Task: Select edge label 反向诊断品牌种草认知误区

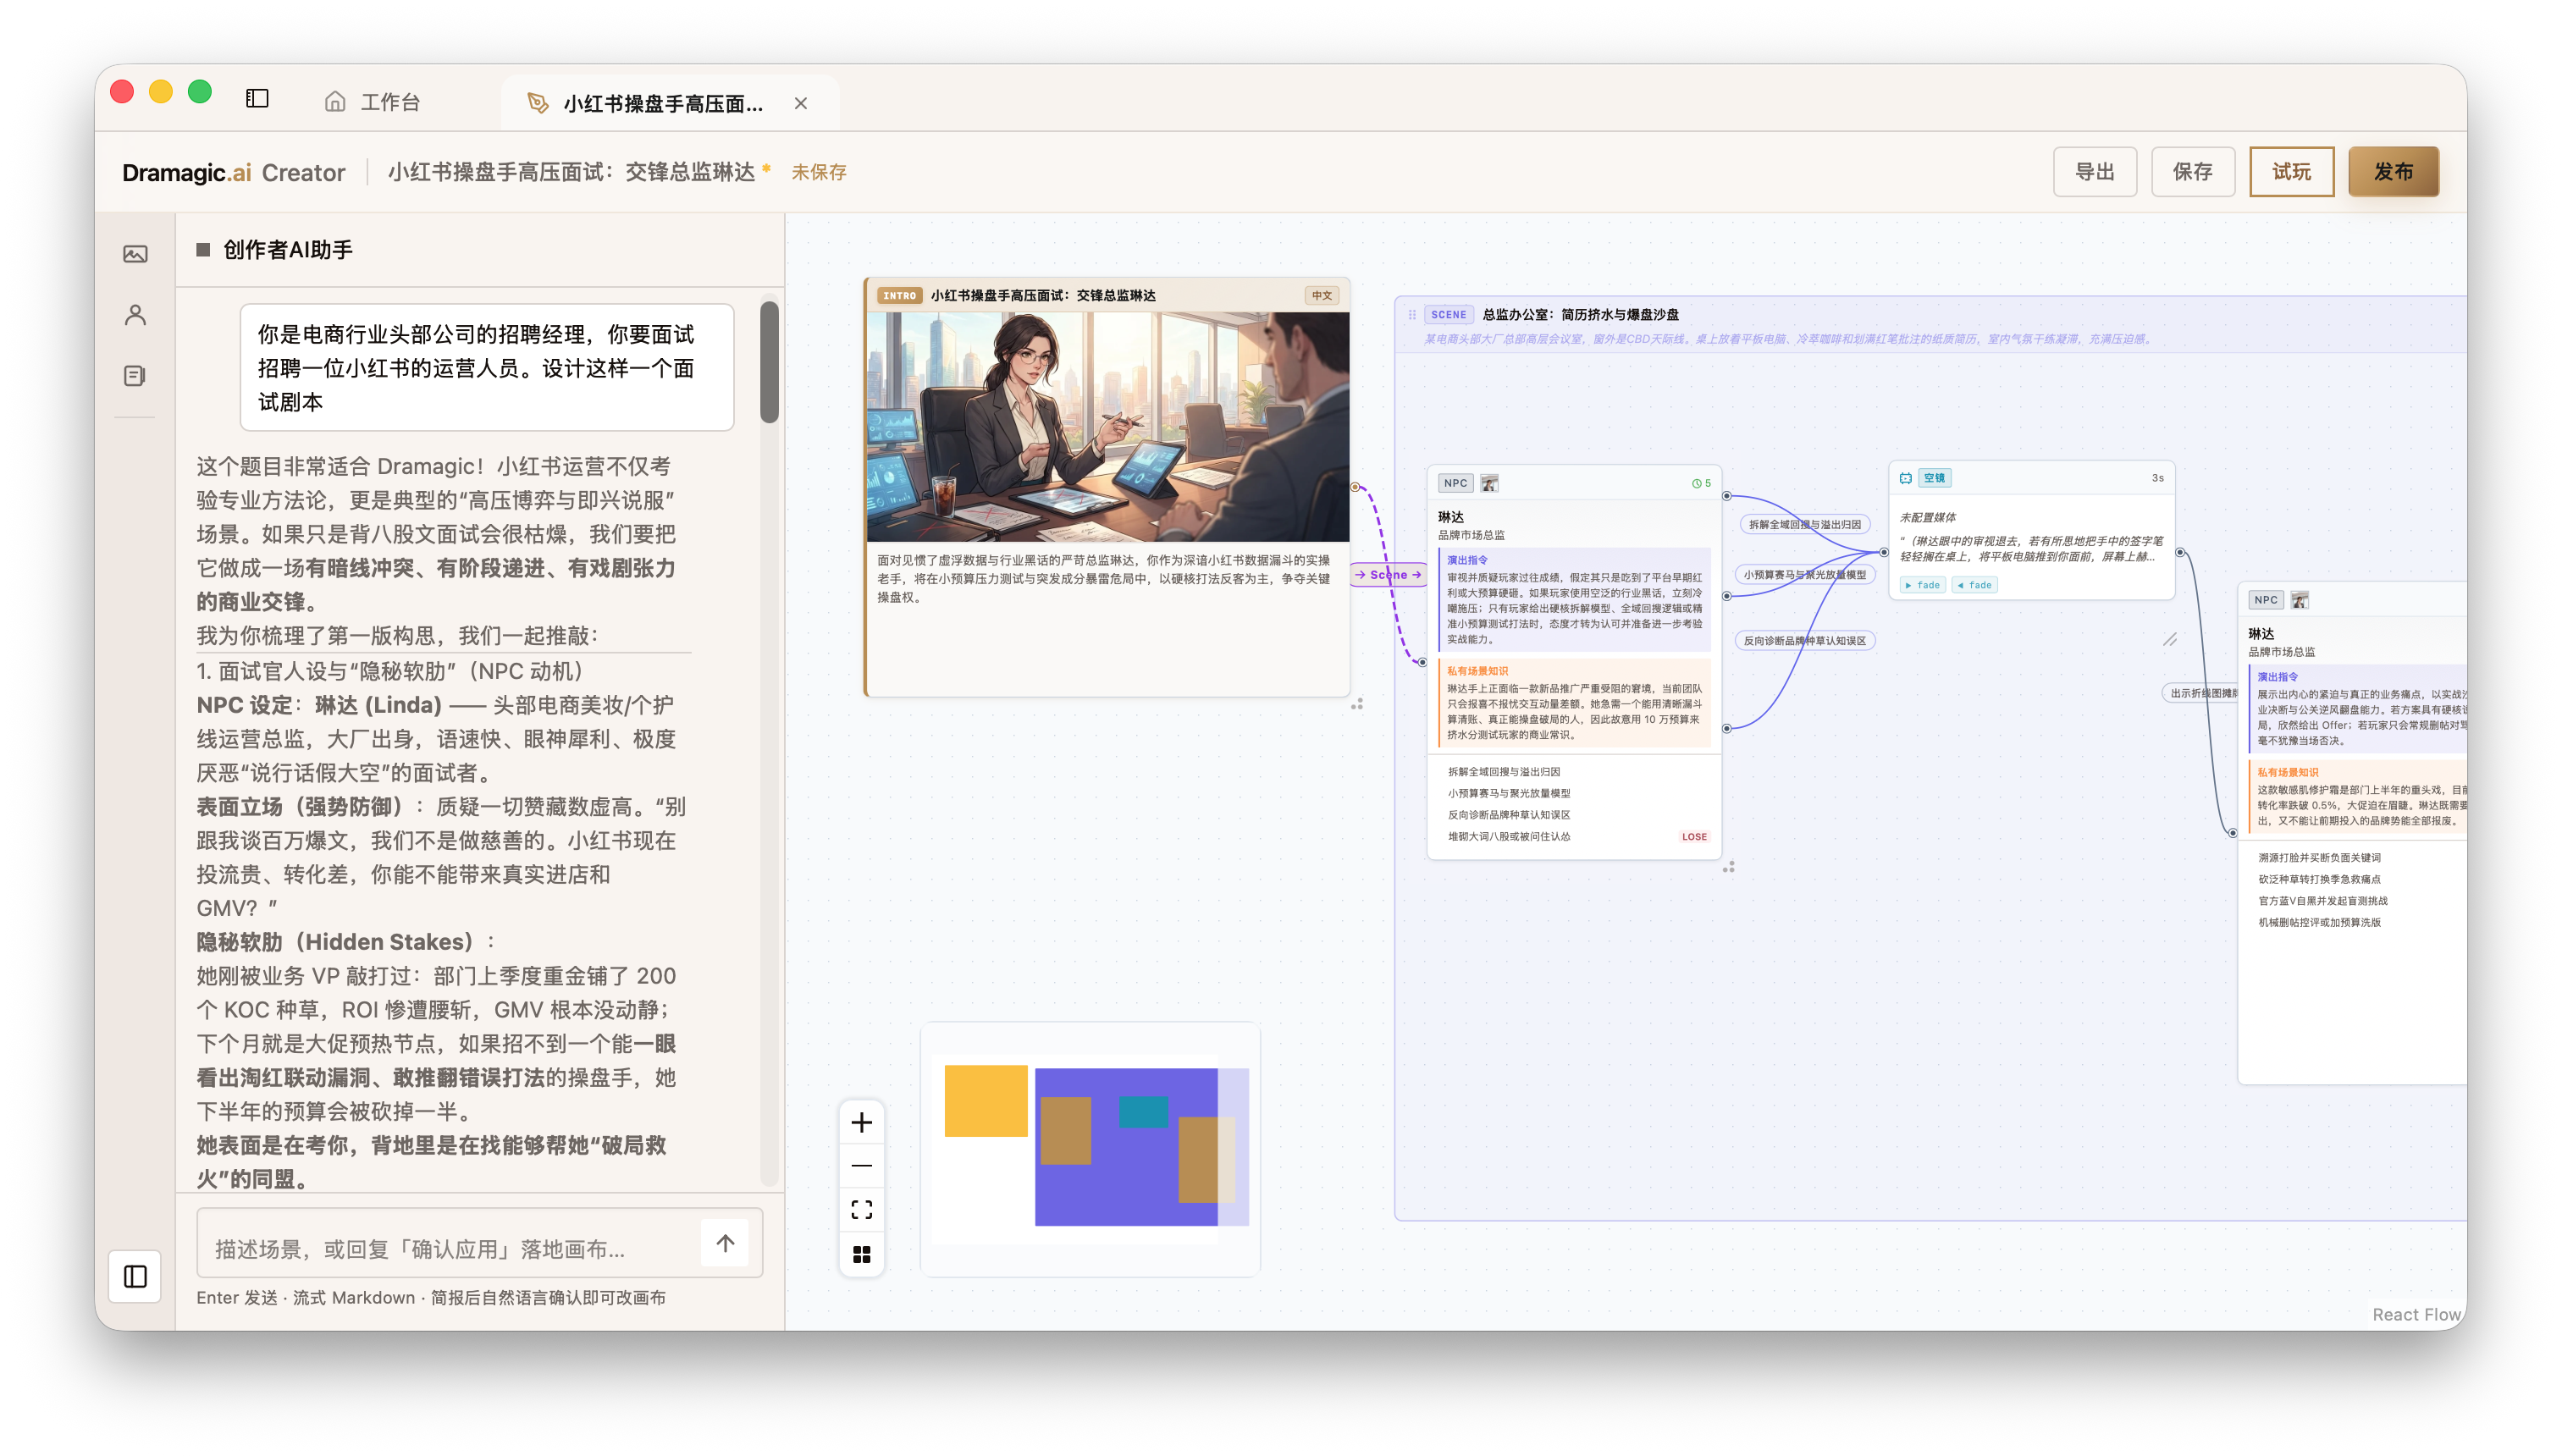Action: tap(1805, 641)
